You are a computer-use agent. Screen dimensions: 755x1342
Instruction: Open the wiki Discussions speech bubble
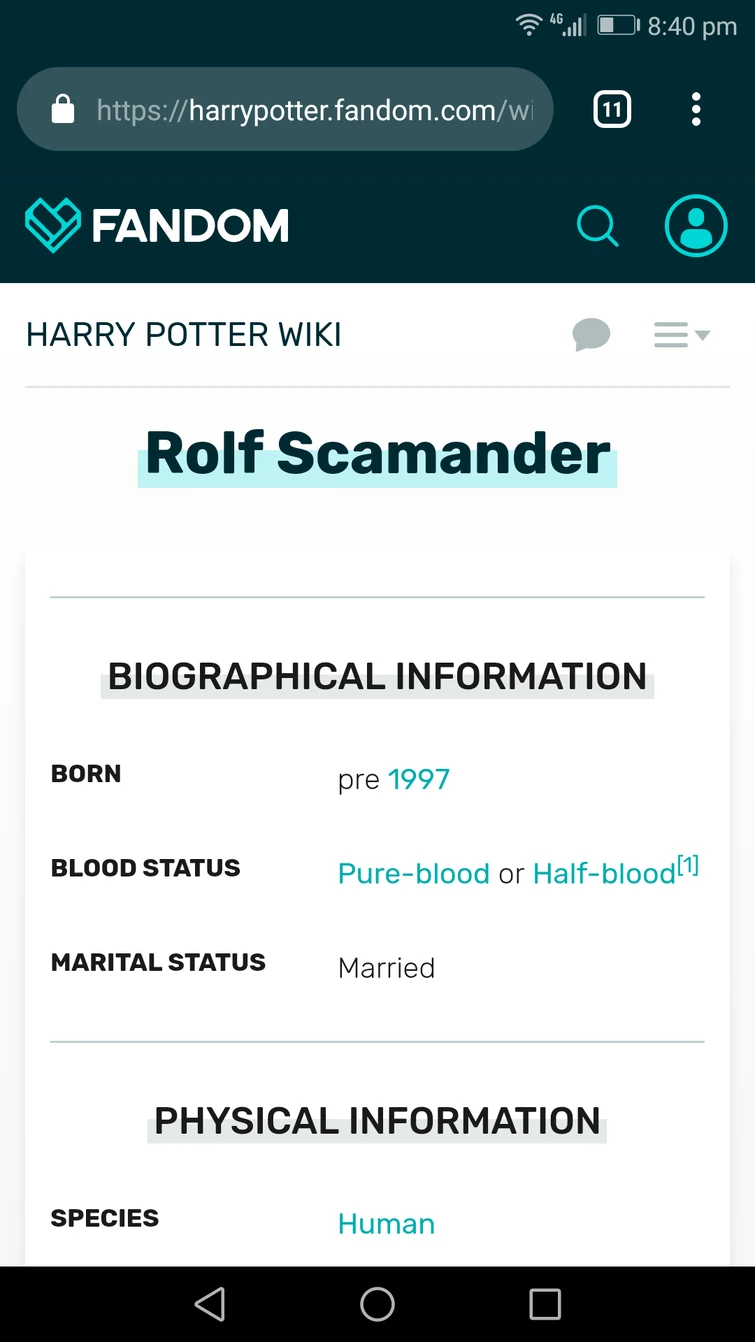point(591,334)
